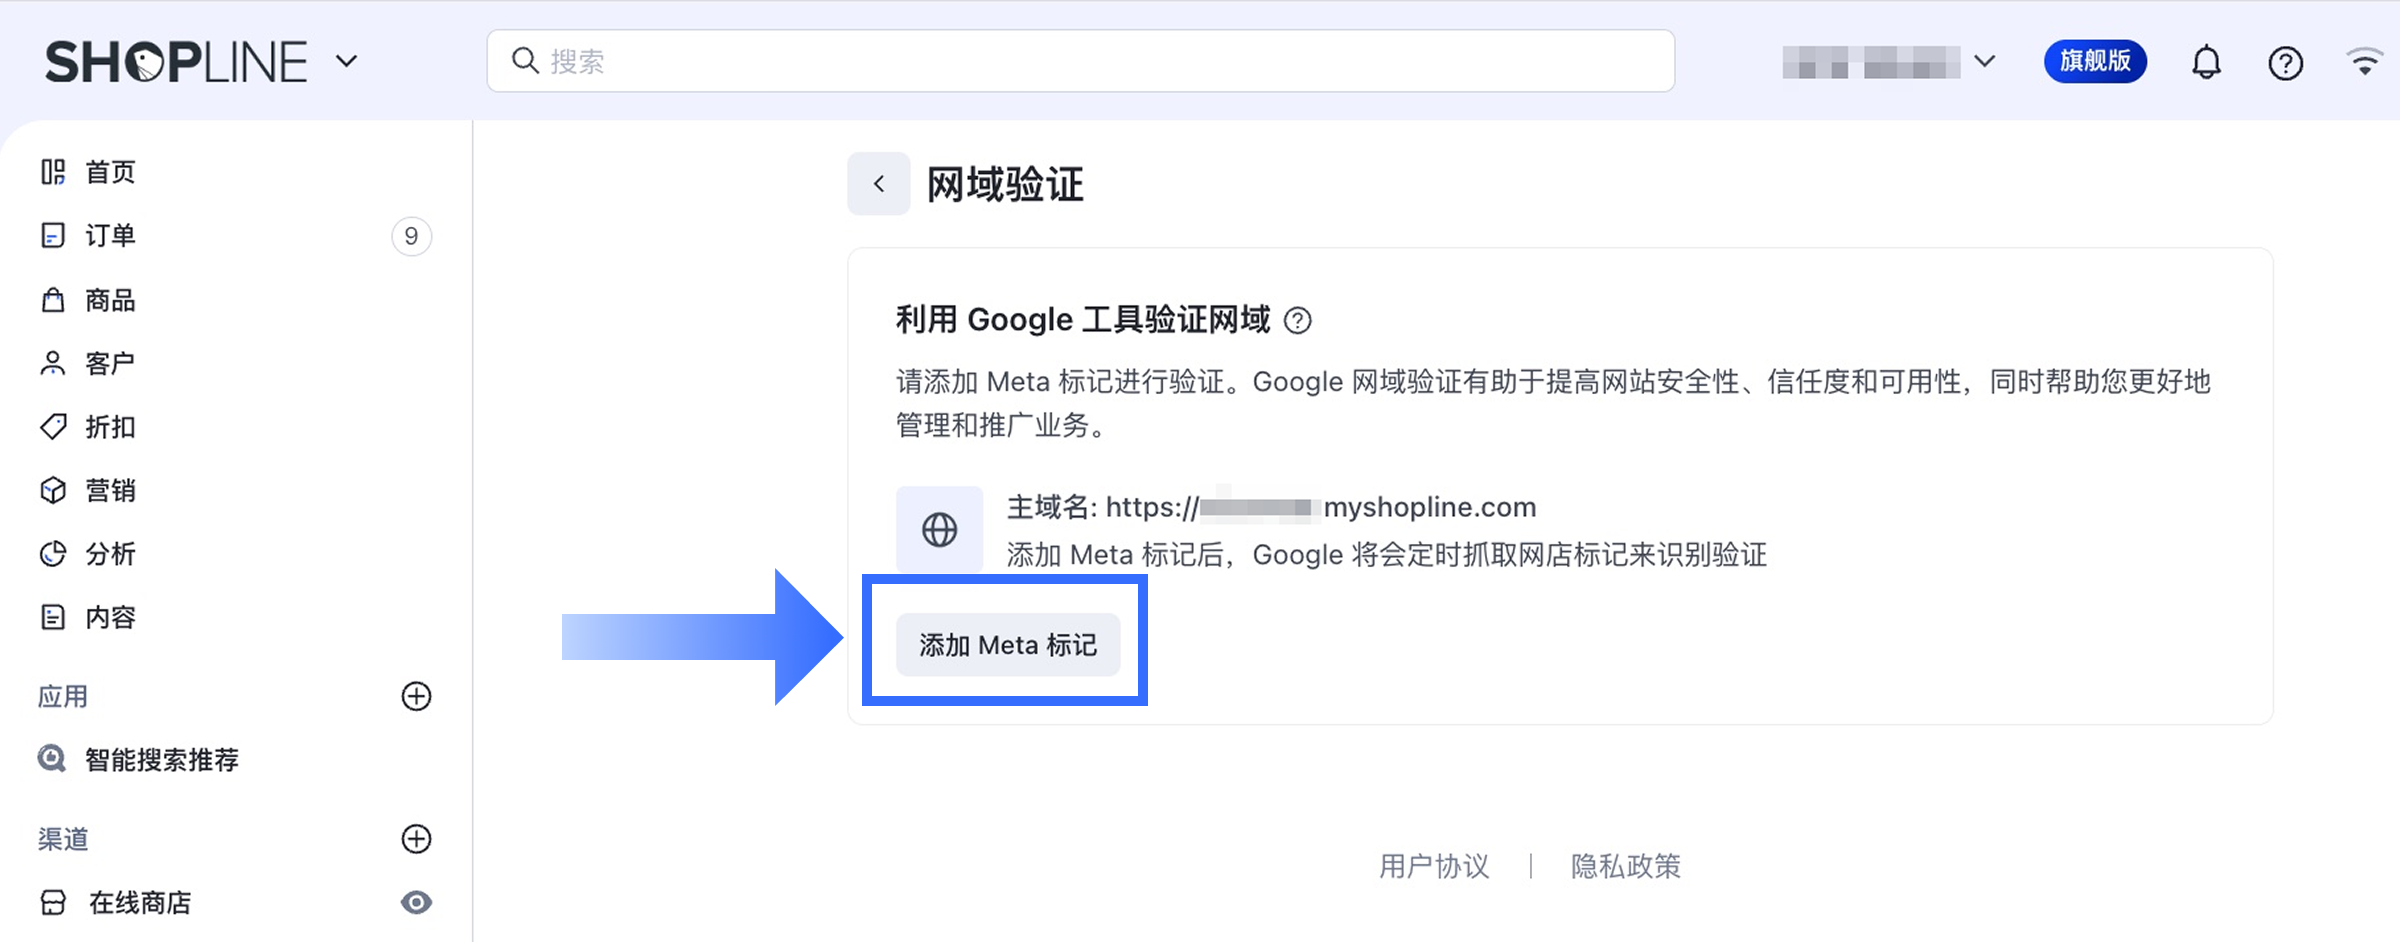Open the 用户协议 link
Screen dimensions: 2400x942
(1434, 866)
